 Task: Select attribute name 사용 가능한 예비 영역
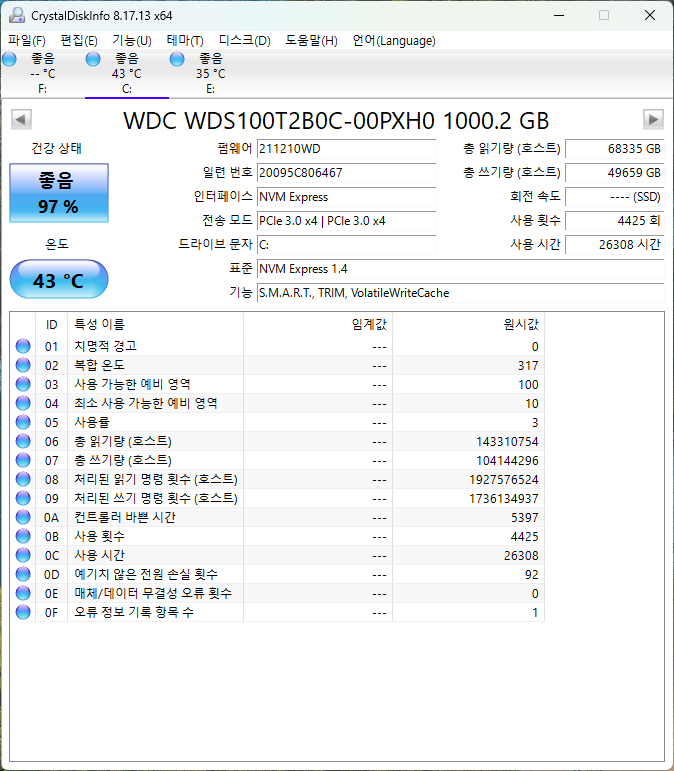point(132,384)
